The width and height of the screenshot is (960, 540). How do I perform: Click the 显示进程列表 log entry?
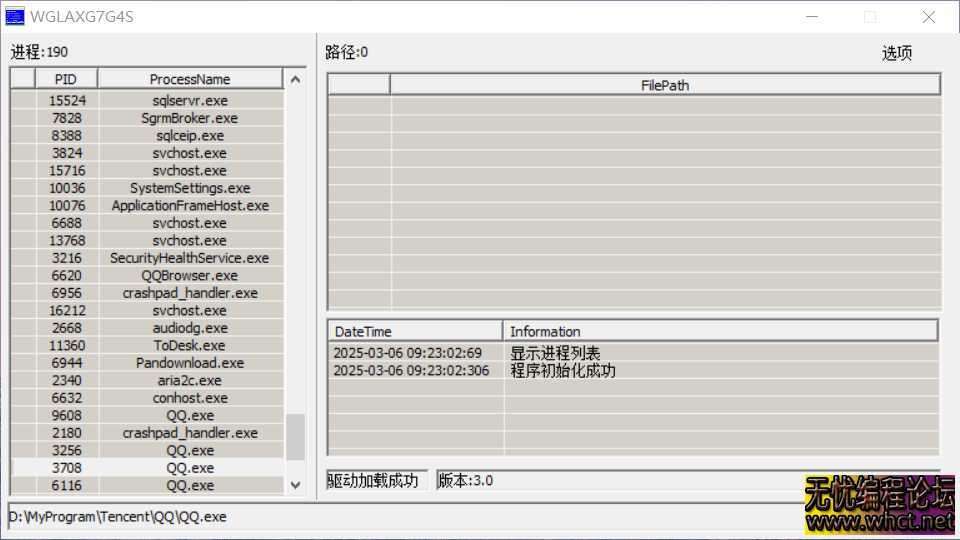point(555,353)
